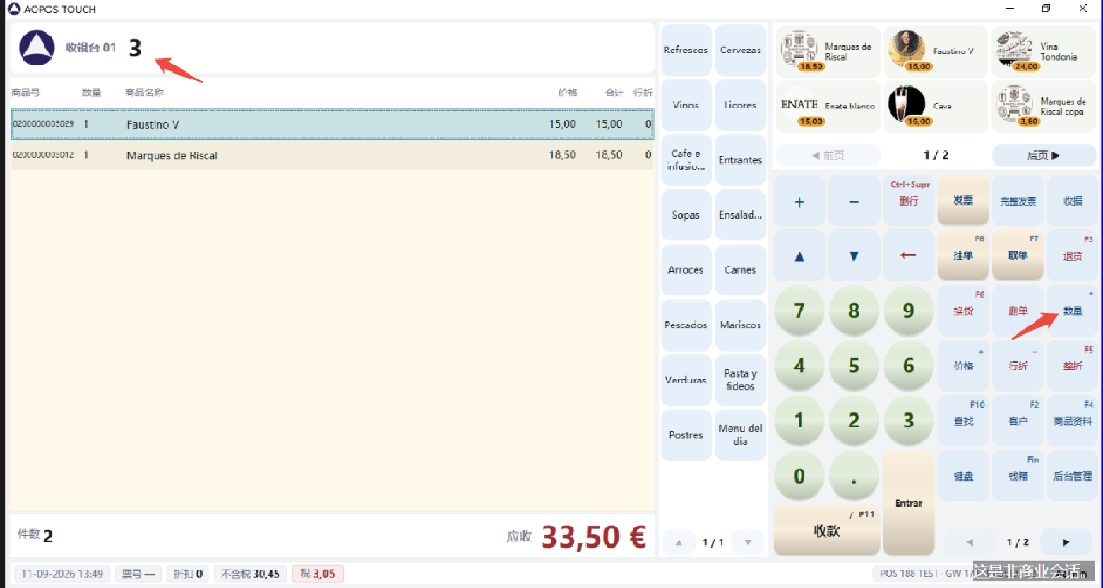Open the Postres category
The height and width of the screenshot is (588, 1103).
point(686,435)
